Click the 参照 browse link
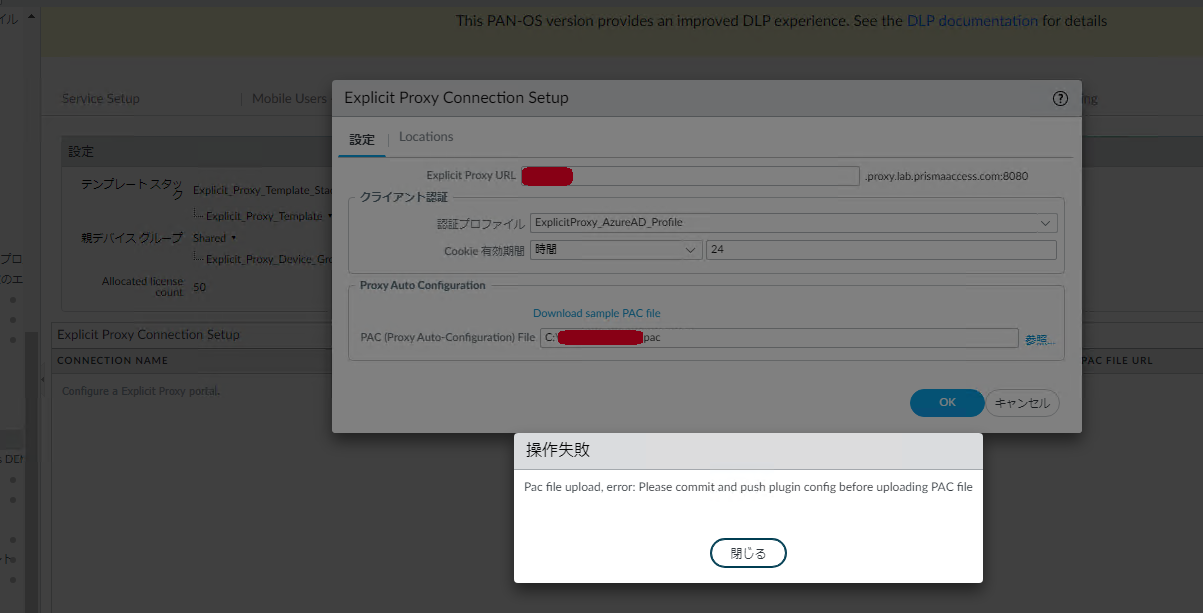This screenshot has height=613, width=1203. point(1039,340)
